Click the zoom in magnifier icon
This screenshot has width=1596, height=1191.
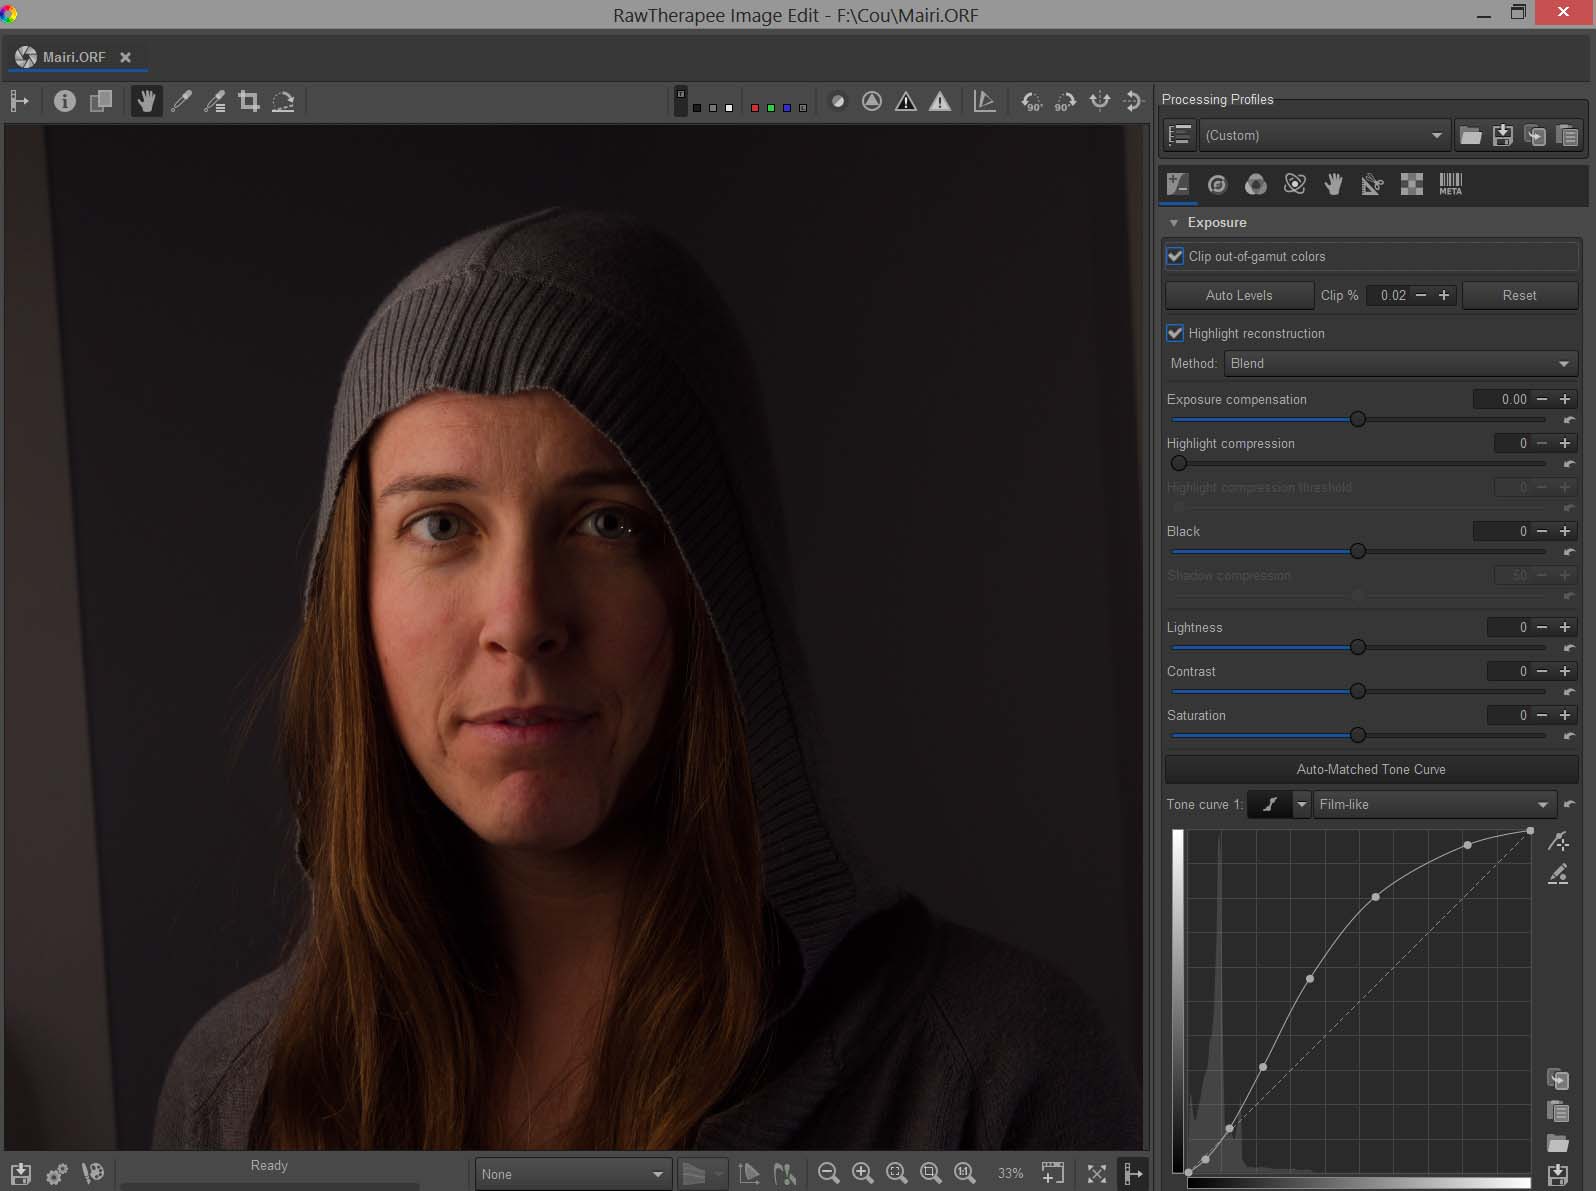pyautogui.click(x=862, y=1173)
